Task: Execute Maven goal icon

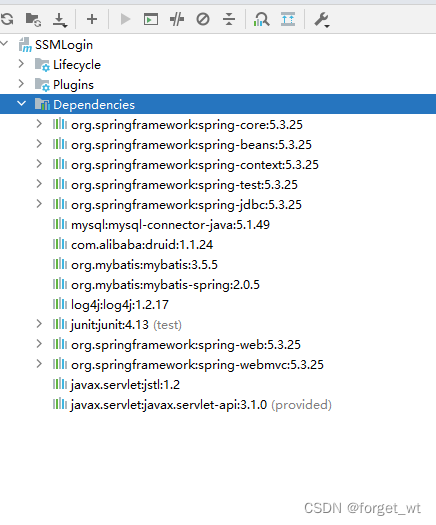Action: [151, 19]
